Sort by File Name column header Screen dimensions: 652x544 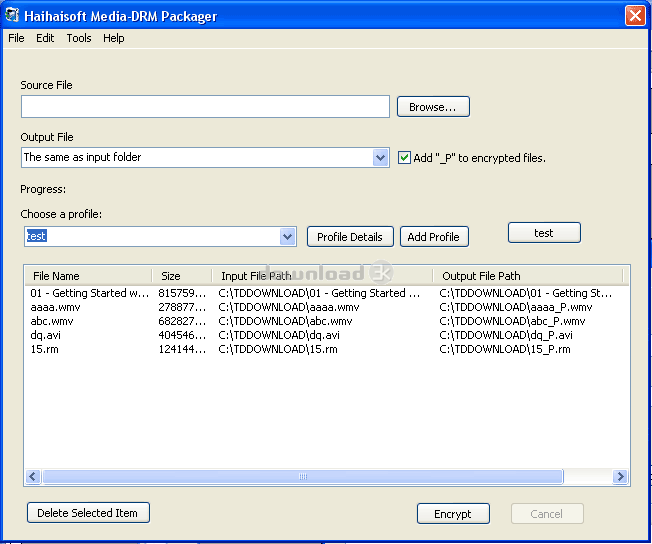click(x=88, y=276)
